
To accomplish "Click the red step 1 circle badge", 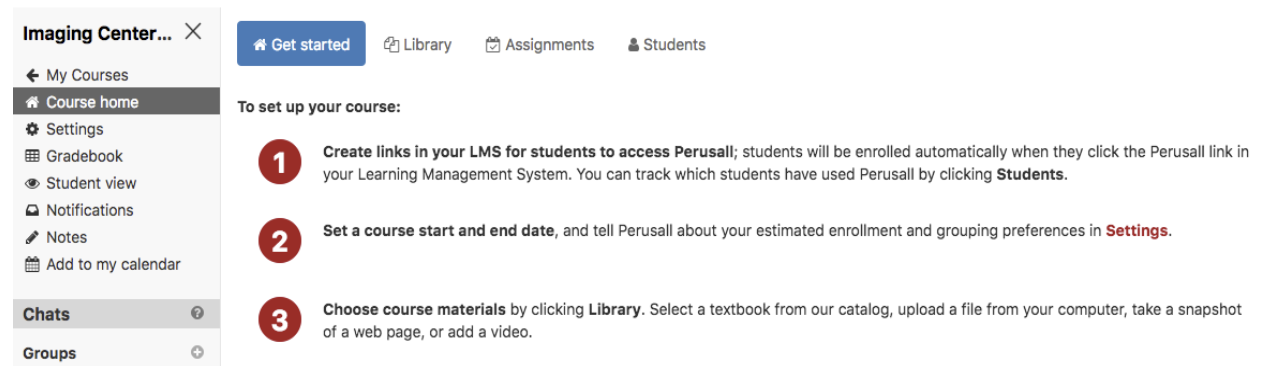I will (x=280, y=163).
